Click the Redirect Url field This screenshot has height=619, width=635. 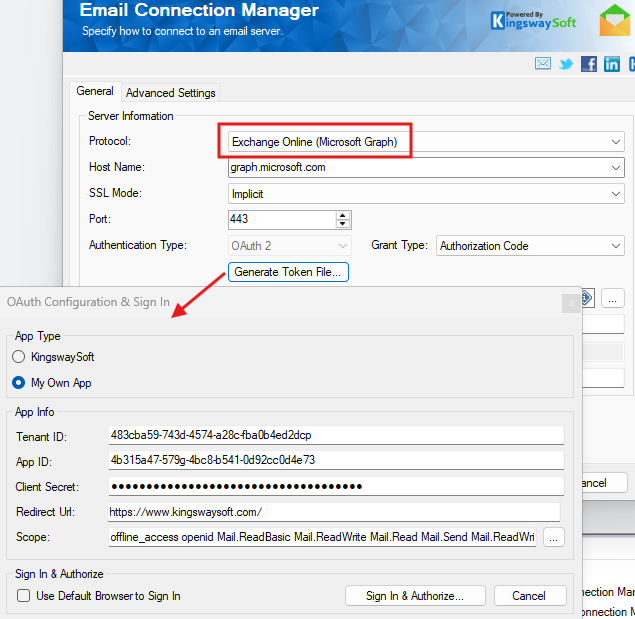334,512
